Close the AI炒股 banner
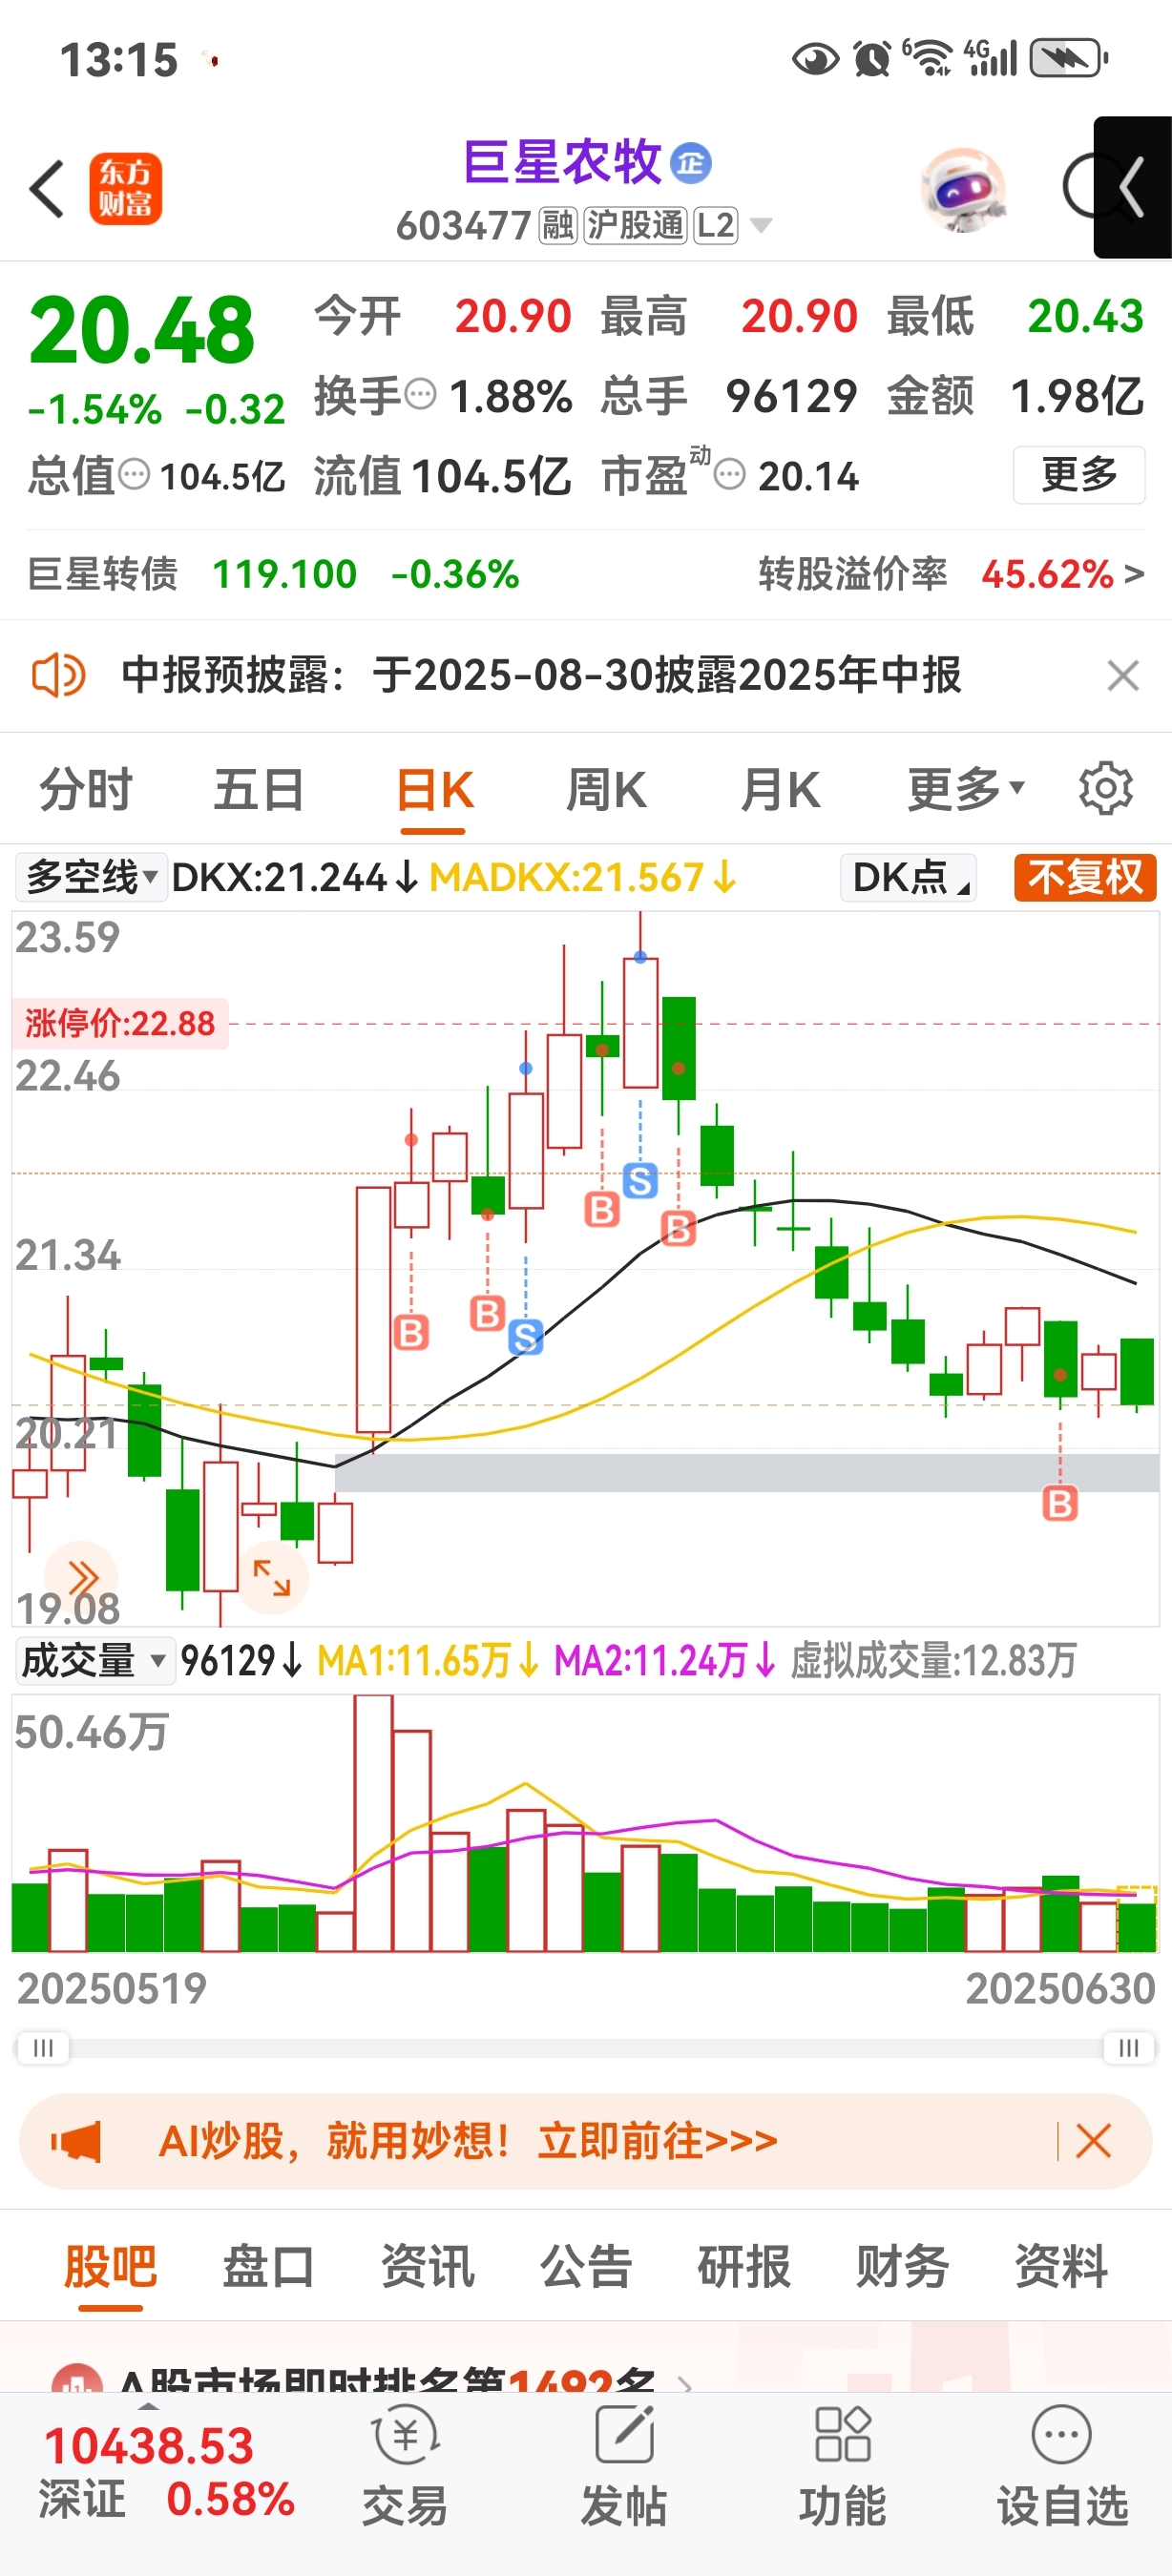The image size is (1172, 2576). [x=1093, y=2141]
